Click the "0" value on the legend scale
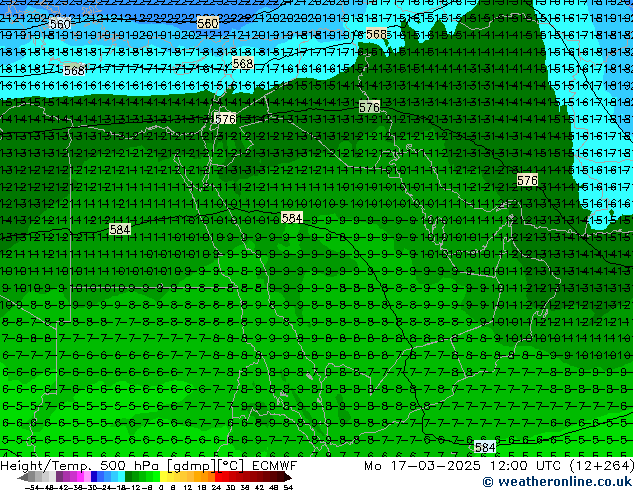The image size is (634, 490). tap(161, 487)
